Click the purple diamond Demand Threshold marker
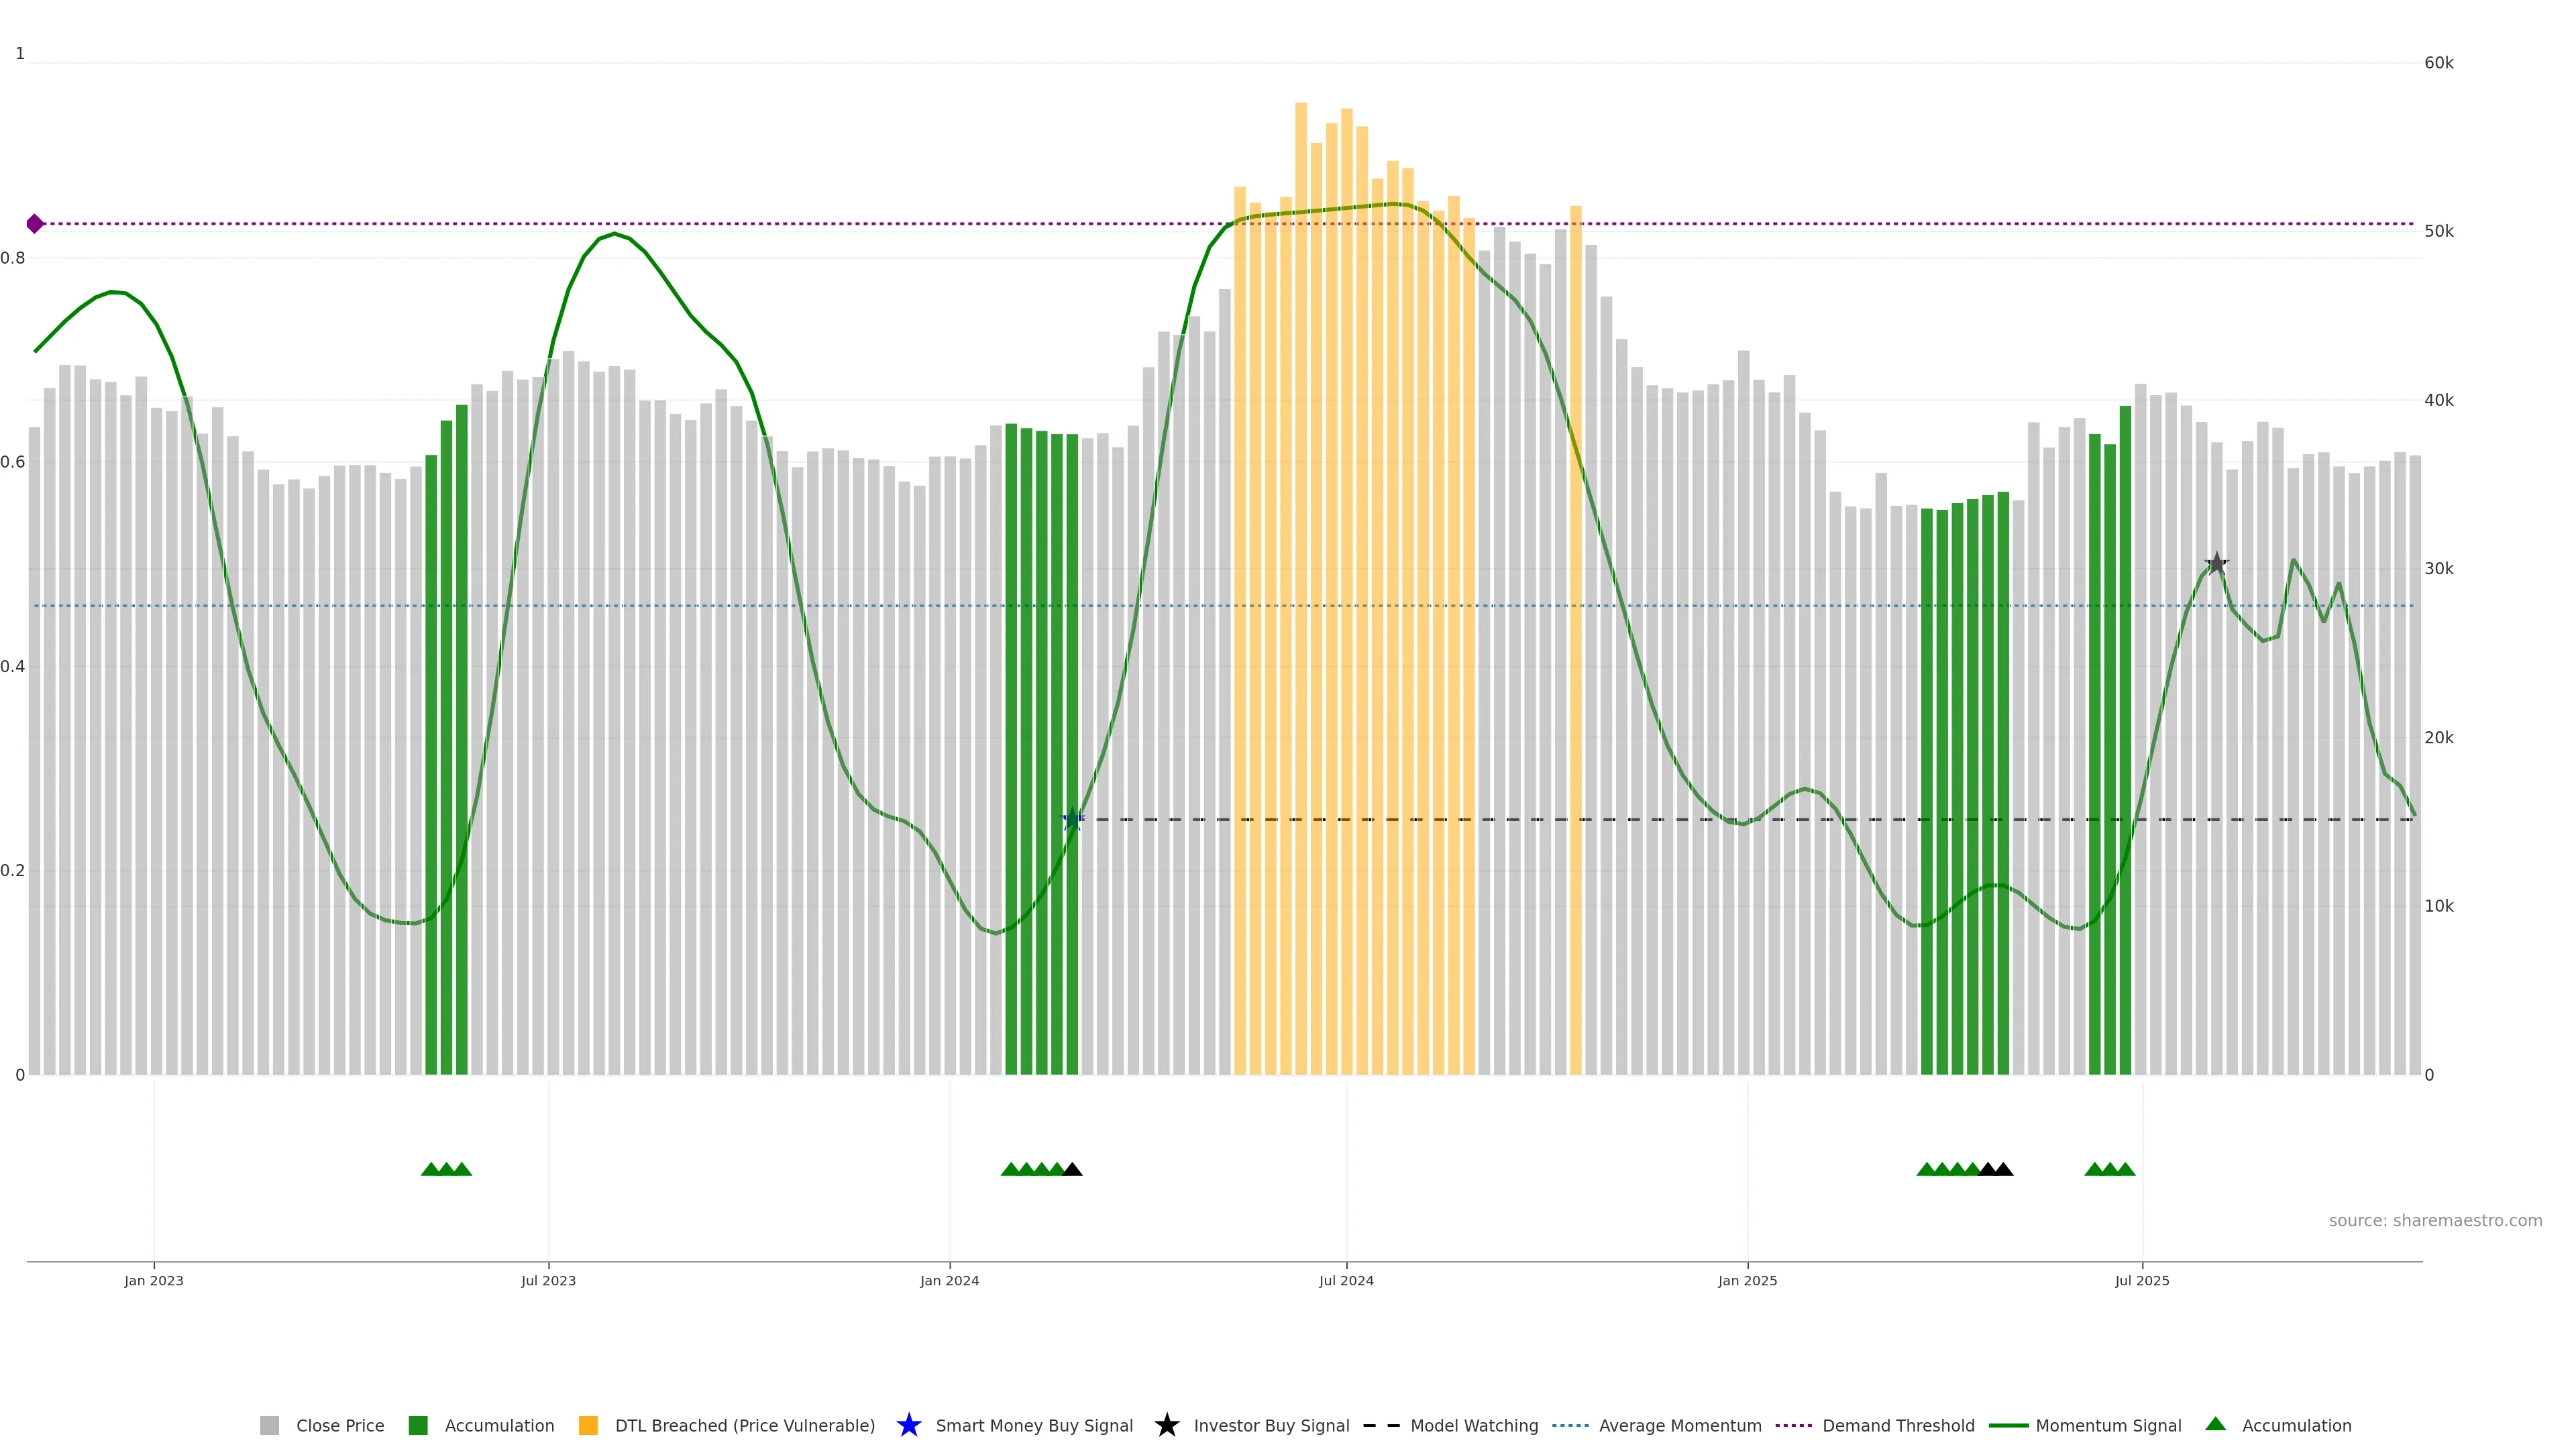2576x1449 pixels. point(35,224)
